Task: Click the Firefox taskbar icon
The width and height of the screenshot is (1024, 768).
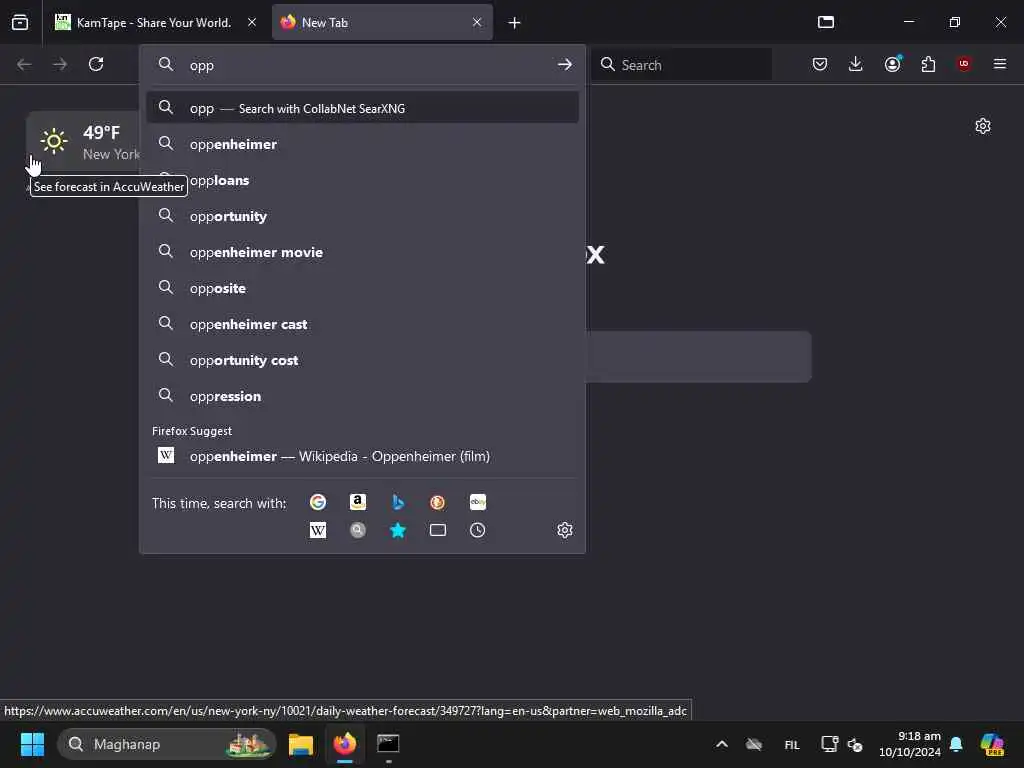Action: 345,744
